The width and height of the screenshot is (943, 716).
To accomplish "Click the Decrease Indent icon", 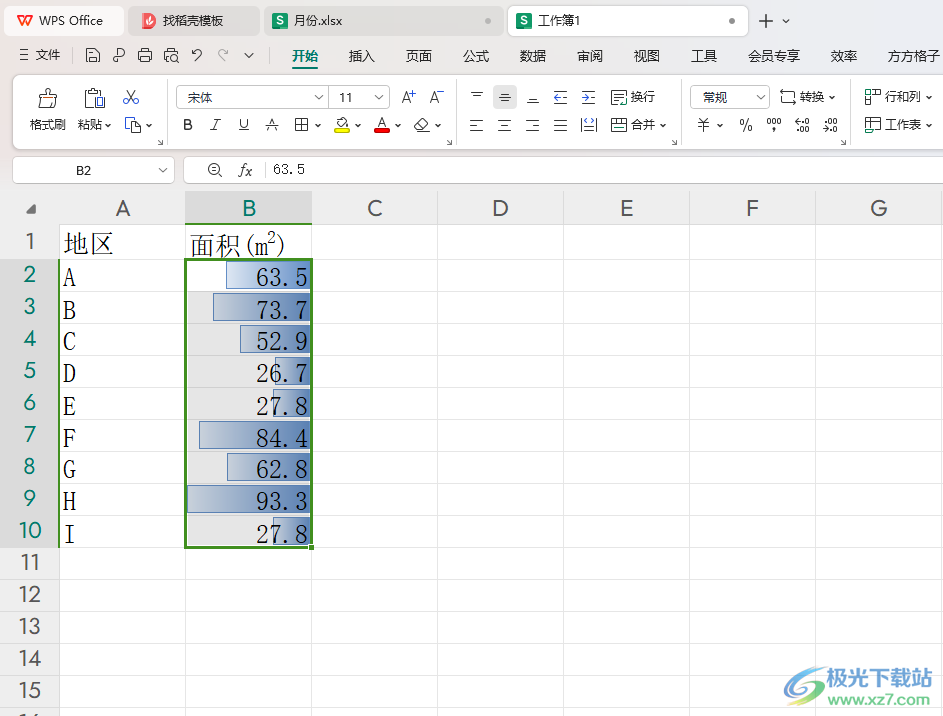I will (561, 97).
